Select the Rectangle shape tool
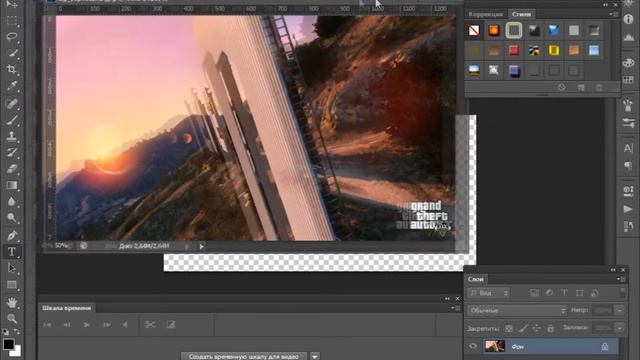Viewport: 640px width, 360px height. pyautogui.click(x=12, y=284)
